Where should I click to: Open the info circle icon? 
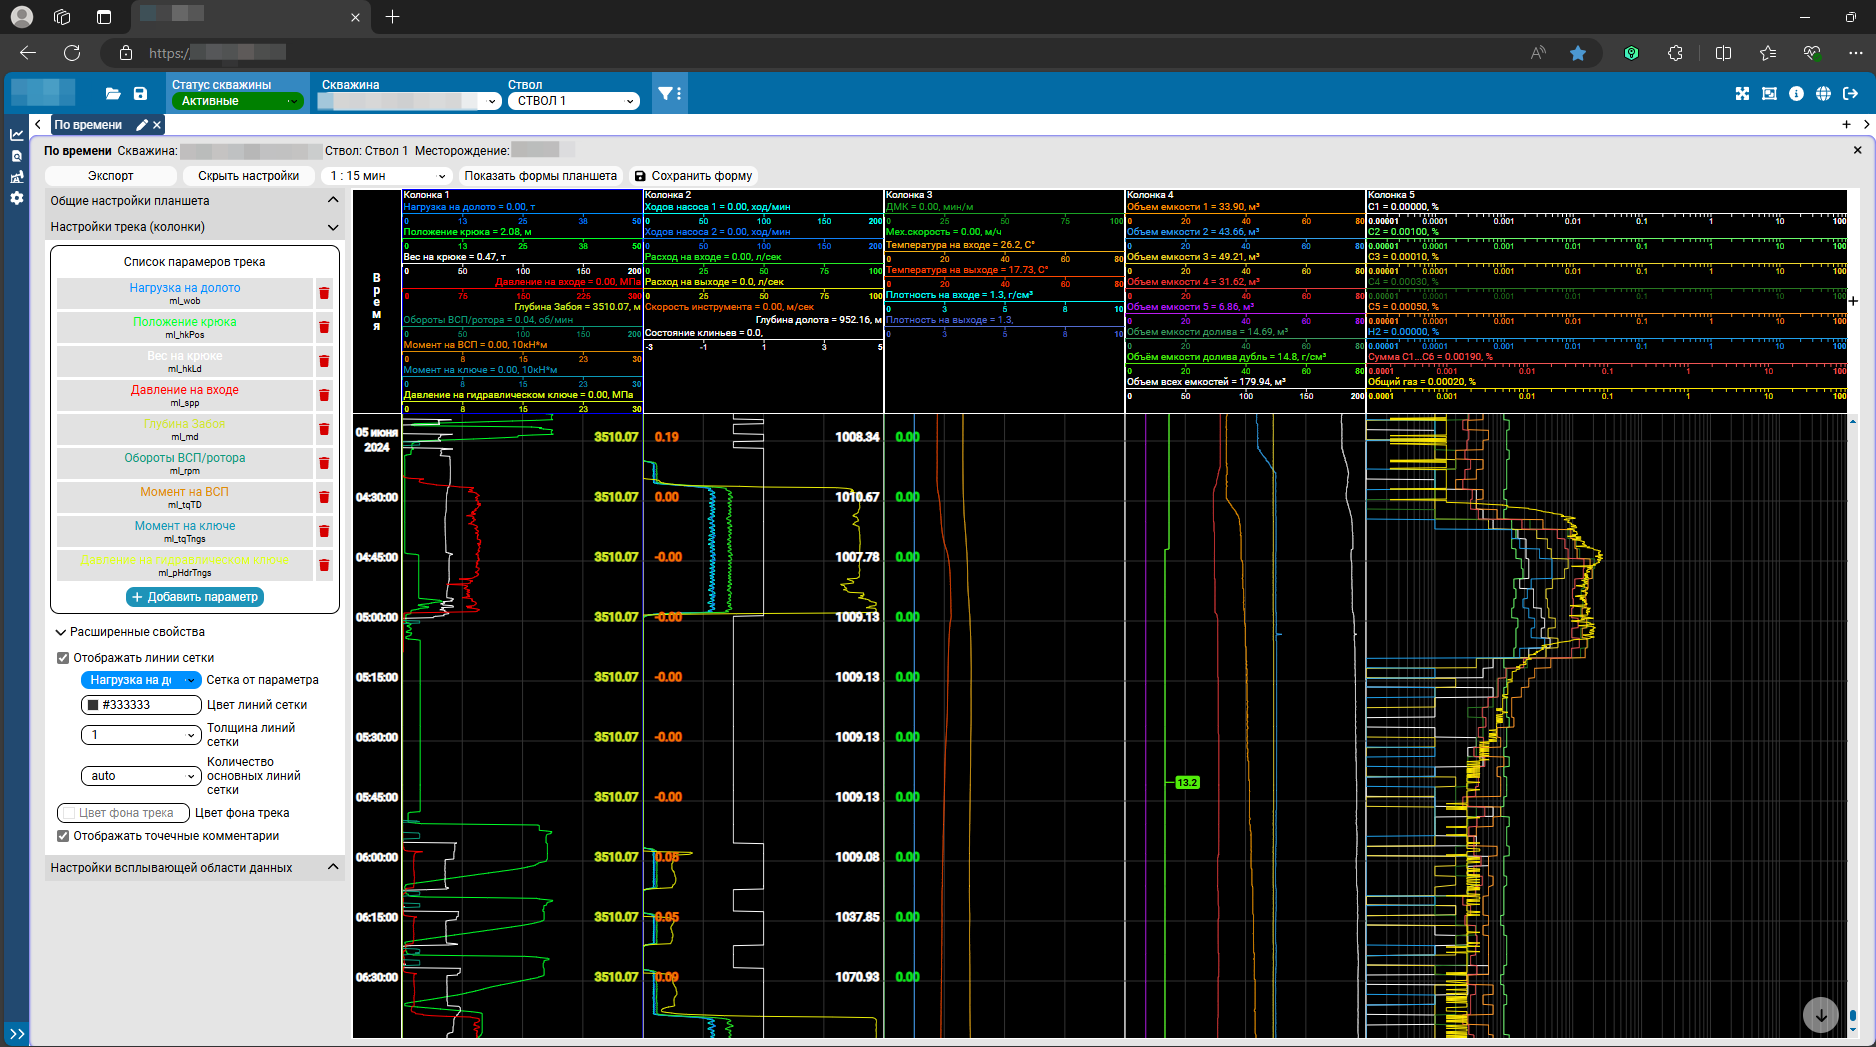[x=1796, y=93]
